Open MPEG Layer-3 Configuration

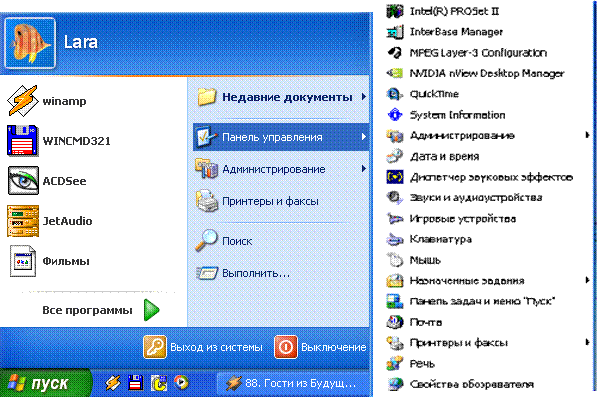click(x=467, y=53)
